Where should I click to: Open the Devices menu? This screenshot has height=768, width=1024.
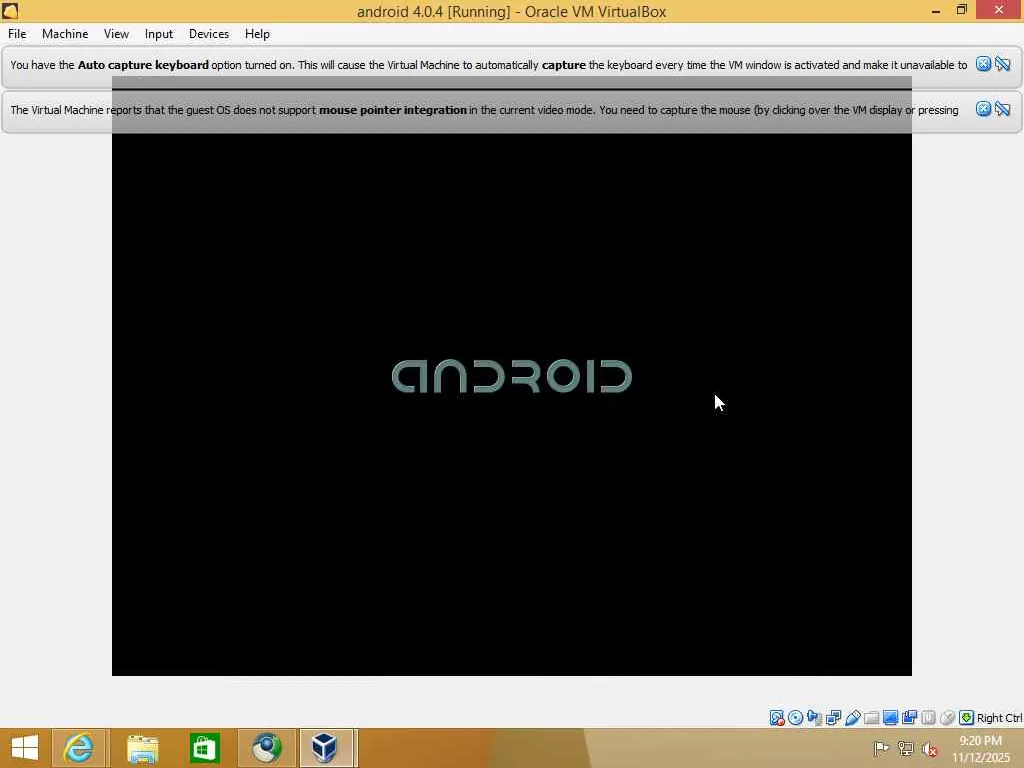point(209,34)
